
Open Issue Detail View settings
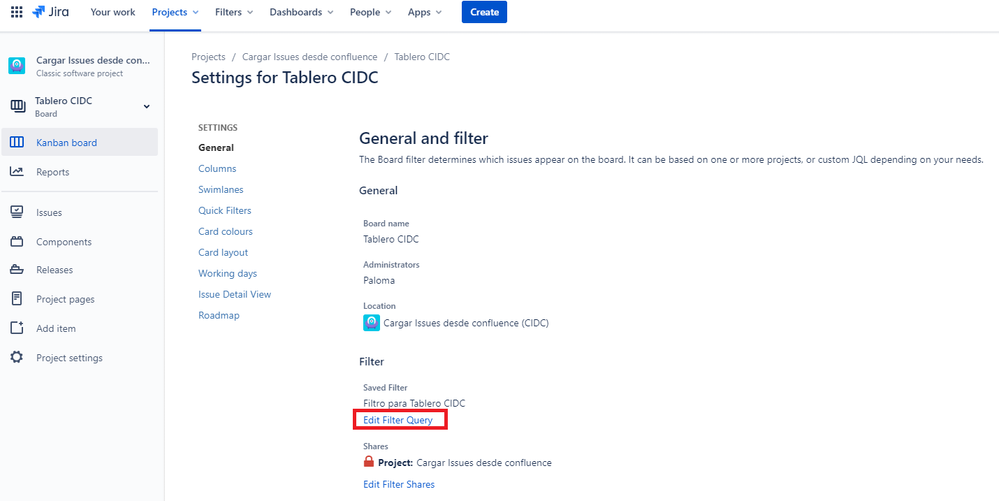234,294
